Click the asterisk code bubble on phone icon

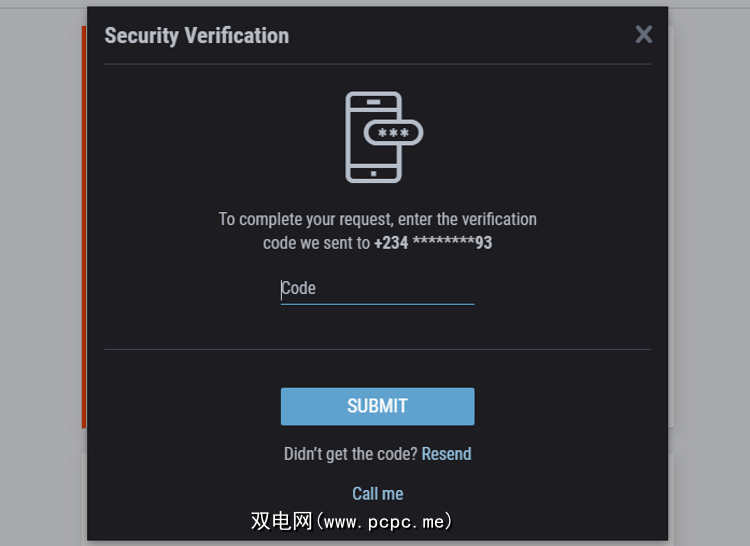click(x=394, y=133)
